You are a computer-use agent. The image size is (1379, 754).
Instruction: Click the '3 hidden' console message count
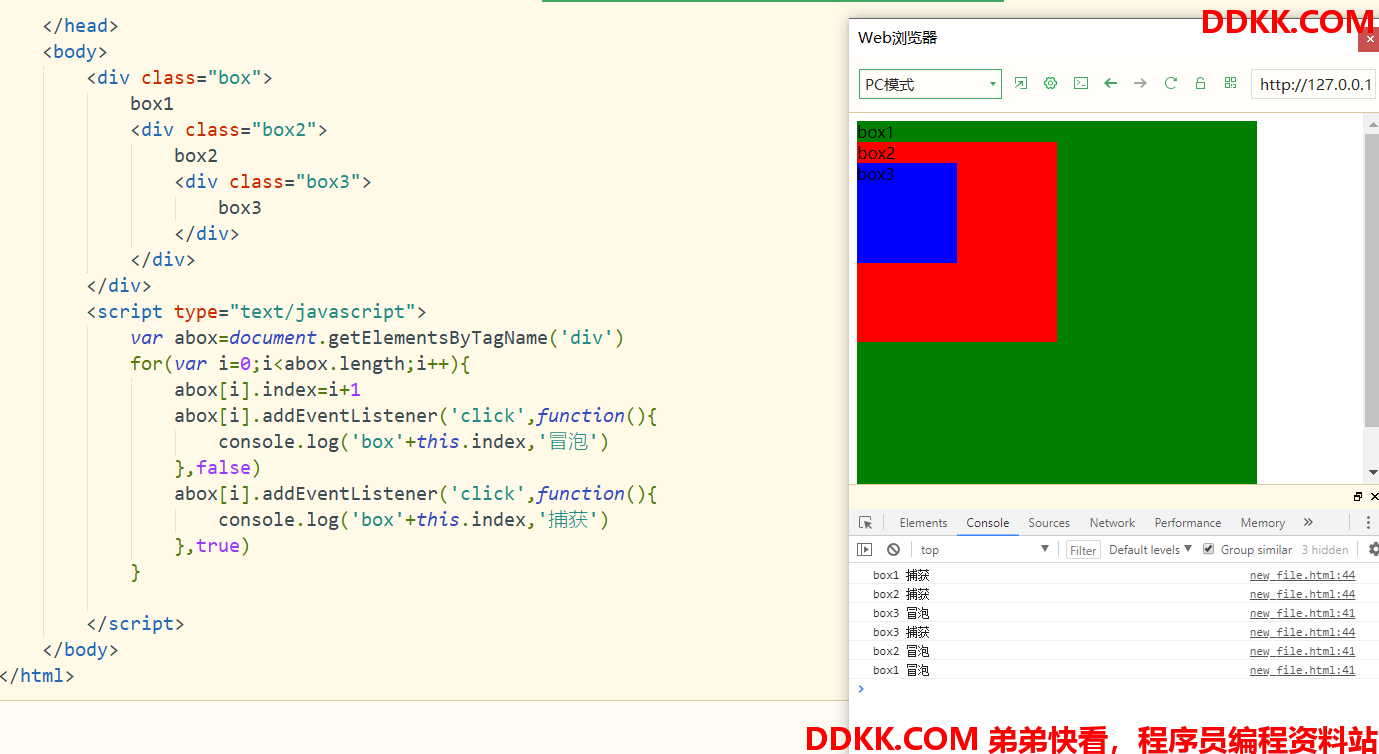pos(1325,550)
